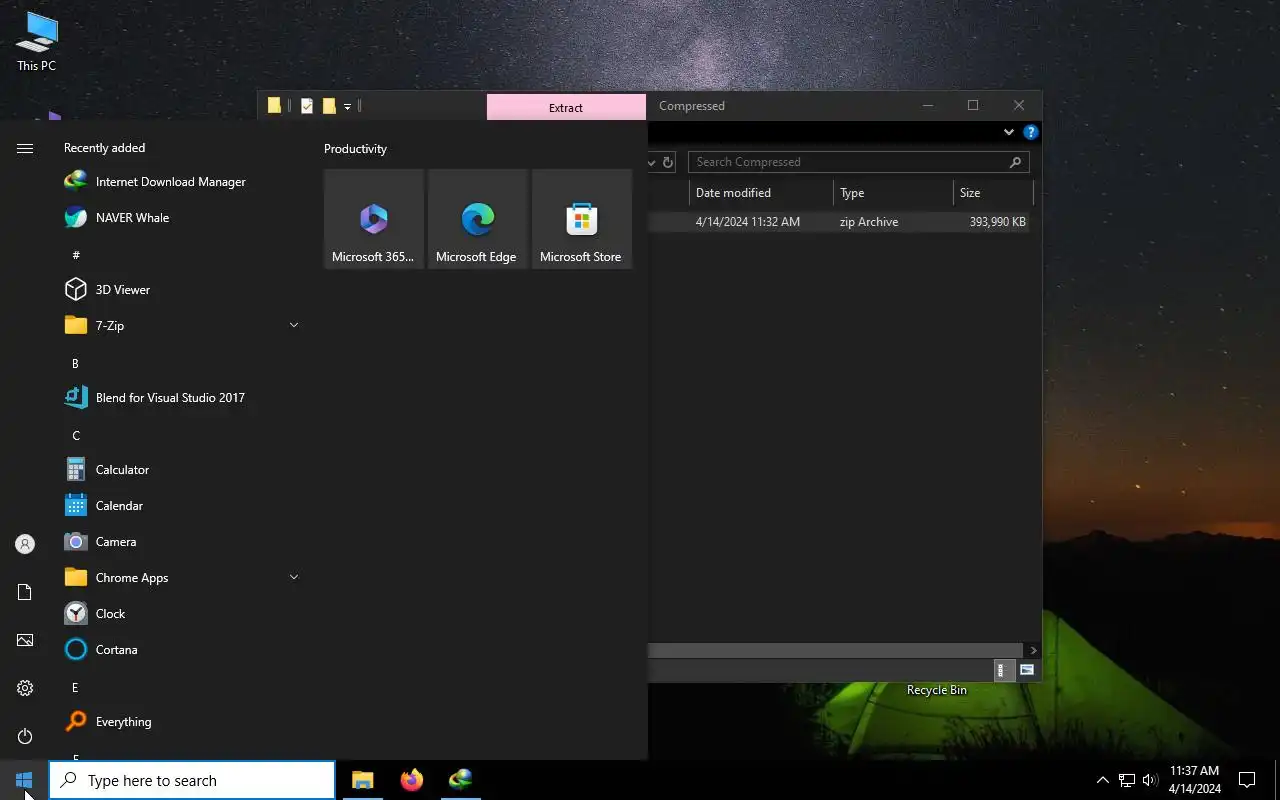Open address bar history dropdown in Explorer
Screen dimensions: 1280x800
[652, 162]
